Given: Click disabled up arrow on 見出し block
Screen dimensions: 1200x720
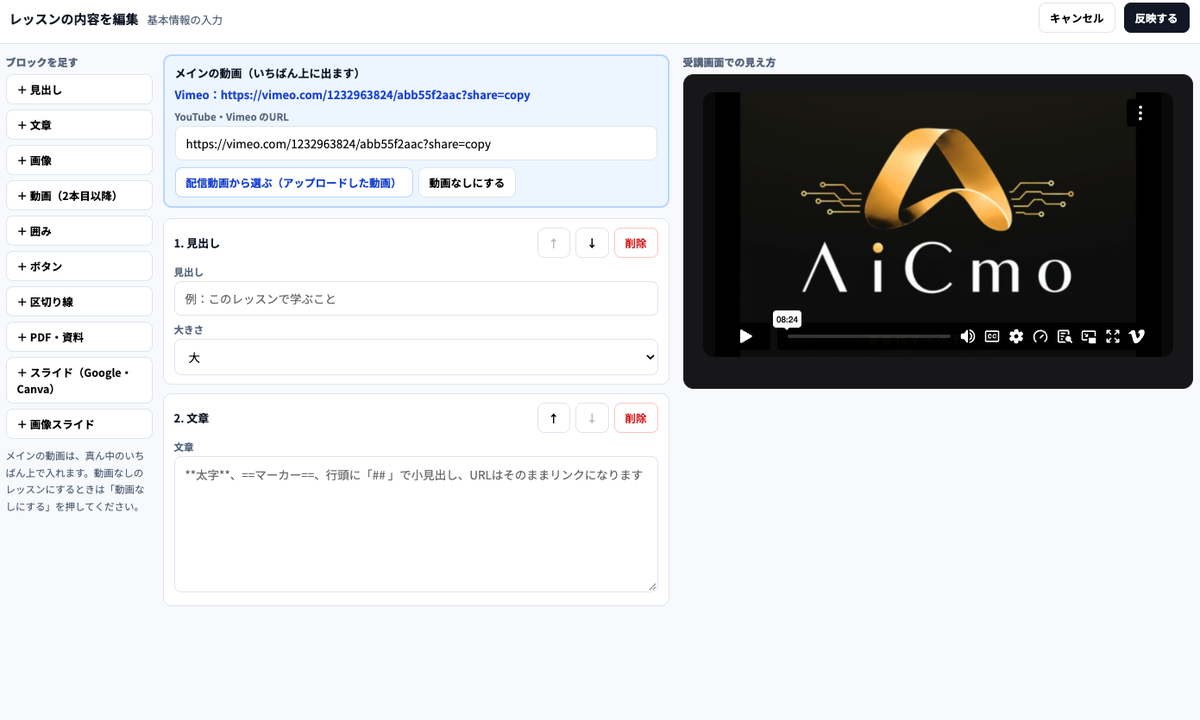Looking at the screenshot, I should click(554, 243).
